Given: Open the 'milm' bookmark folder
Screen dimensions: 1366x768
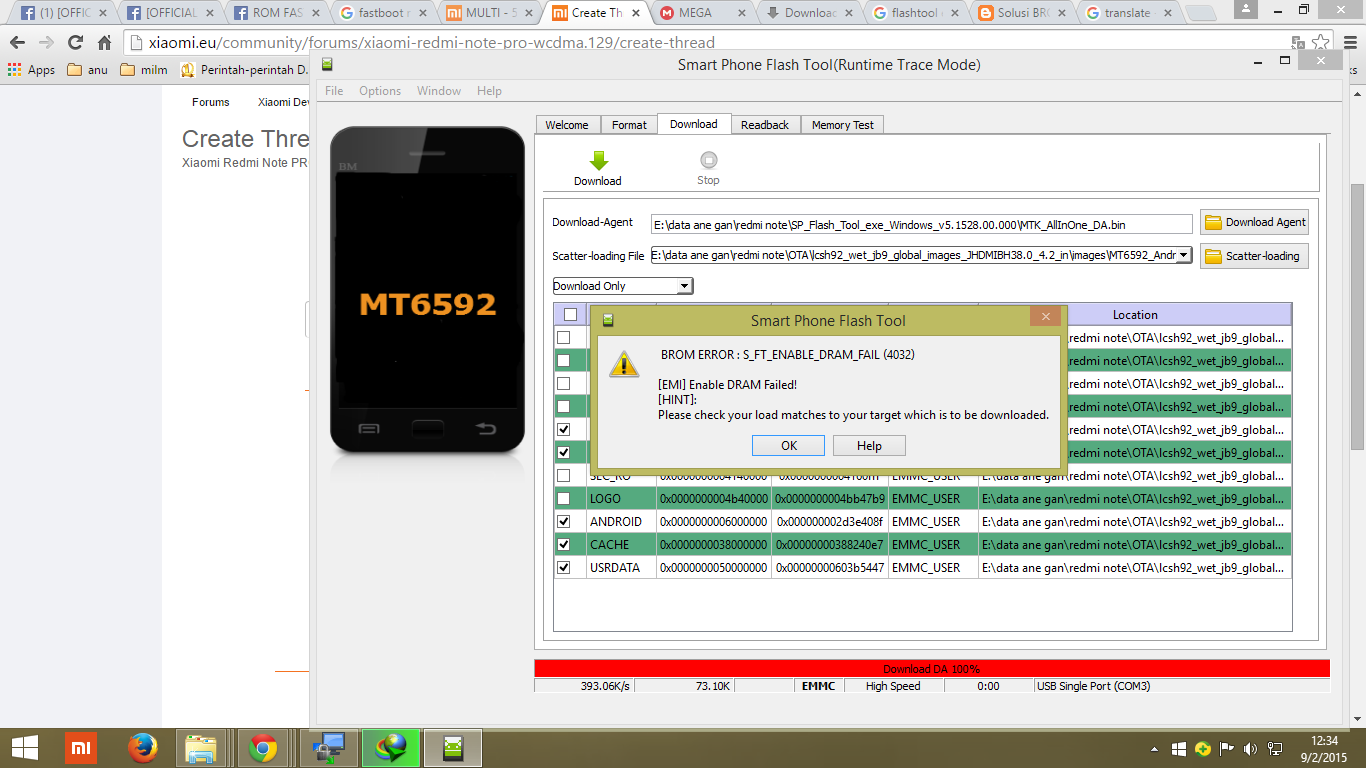Looking at the screenshot, I should coord(143,70).
